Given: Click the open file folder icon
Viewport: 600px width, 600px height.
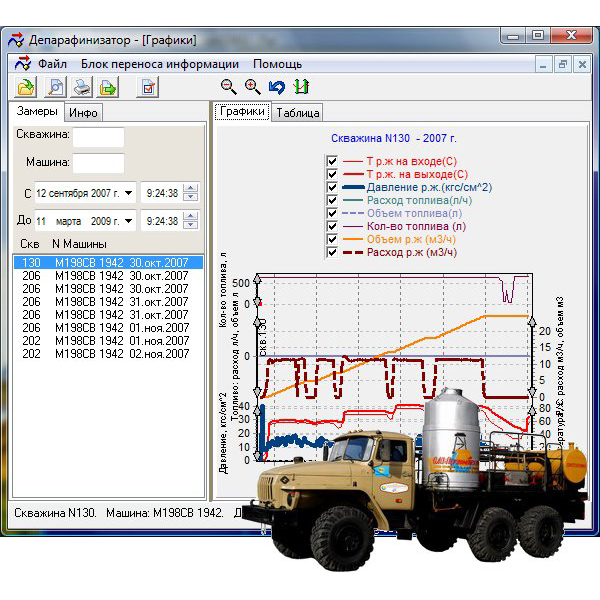Looking at the screenshot, I should click(25, 88).
